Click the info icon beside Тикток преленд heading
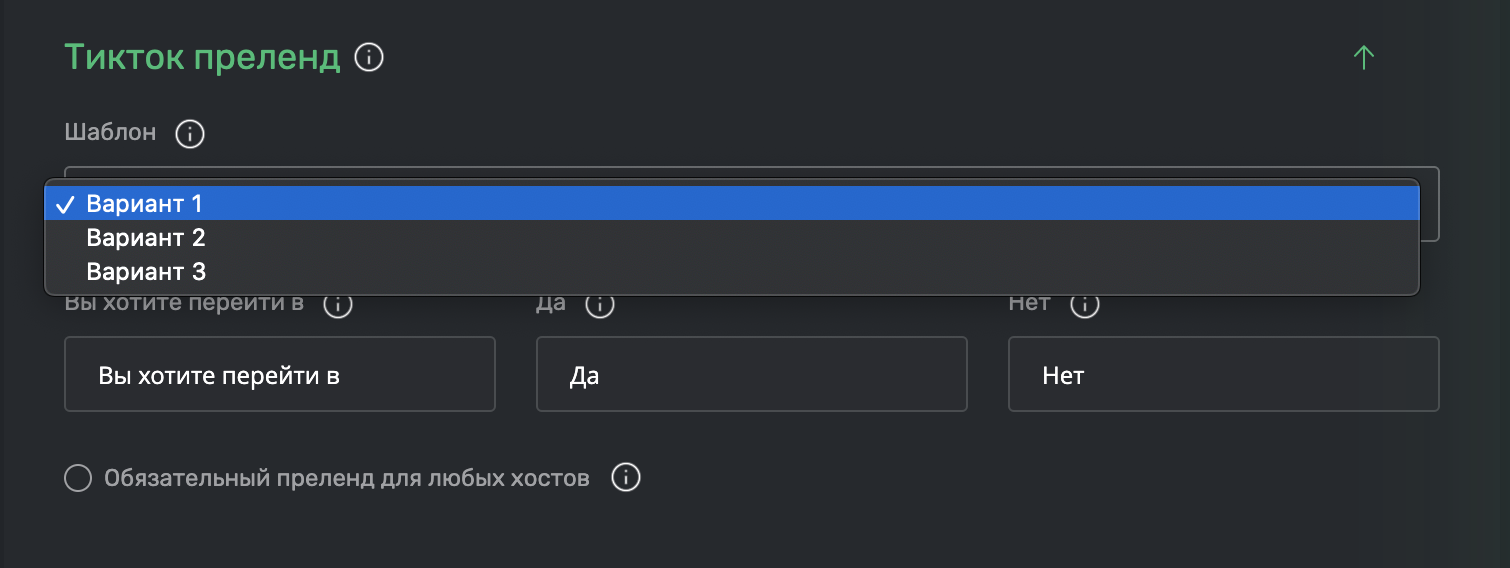1510x568 pixels. click(x=370, y=58)
